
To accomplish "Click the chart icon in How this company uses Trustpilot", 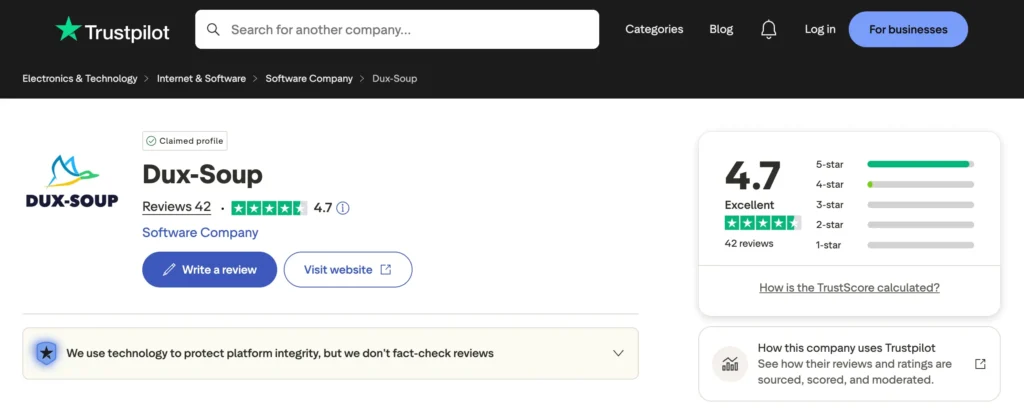I will (729, 364).
